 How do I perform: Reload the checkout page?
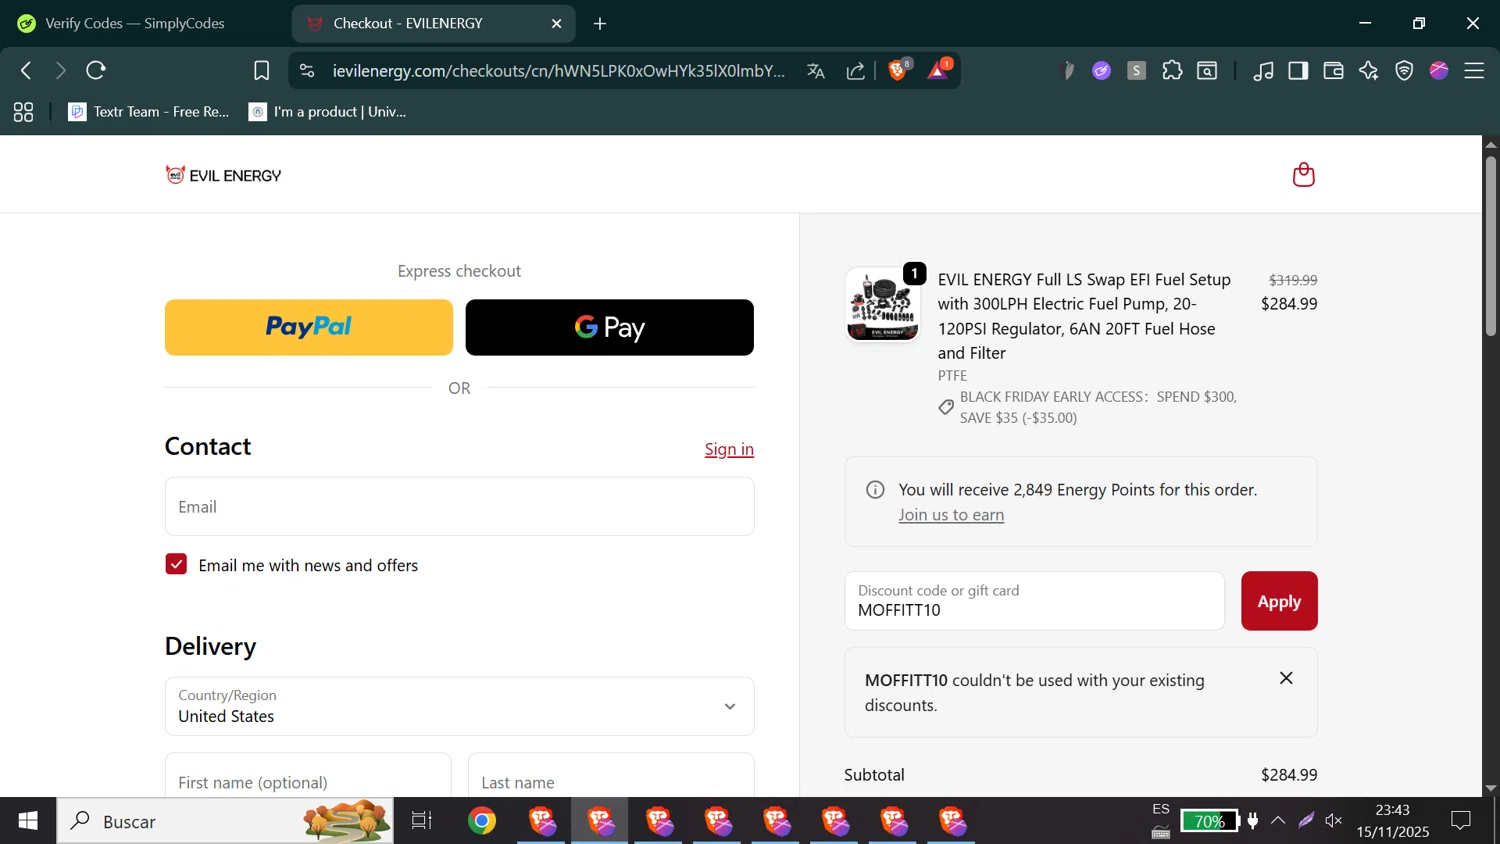(96, 70)
